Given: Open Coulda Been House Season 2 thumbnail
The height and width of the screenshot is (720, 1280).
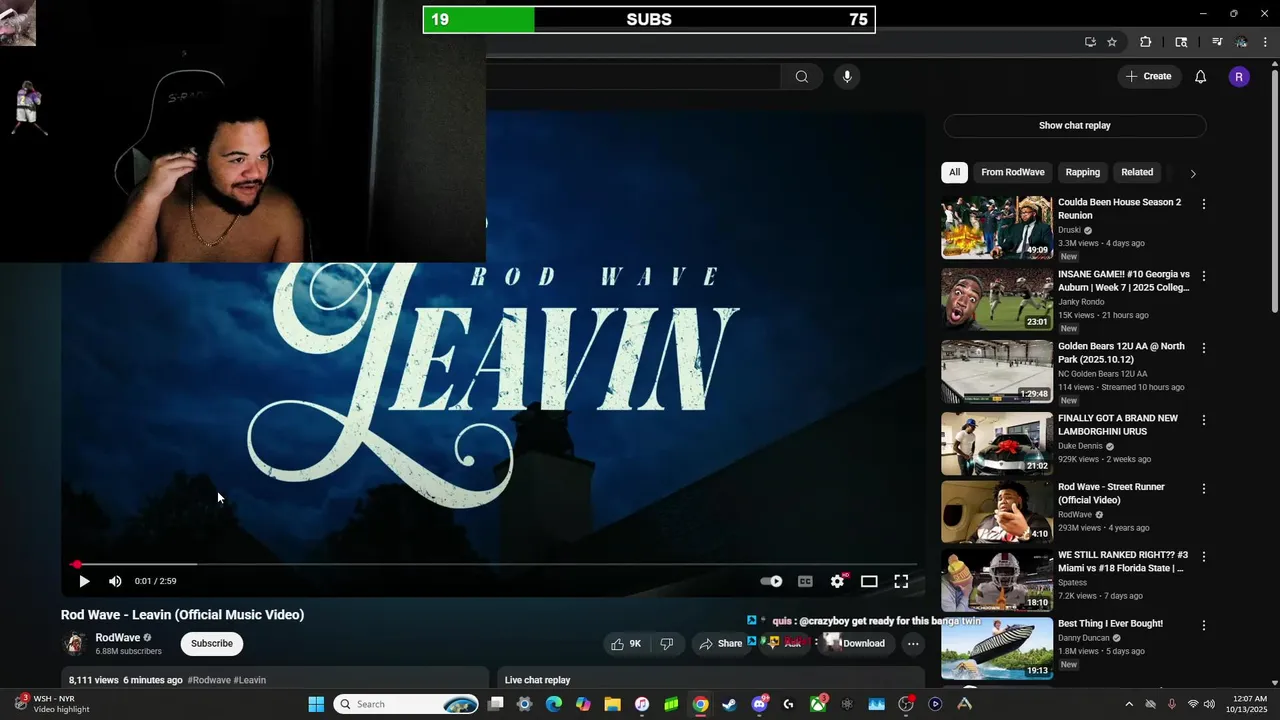Looking at the screenshot, I should [x=997, y=228].
